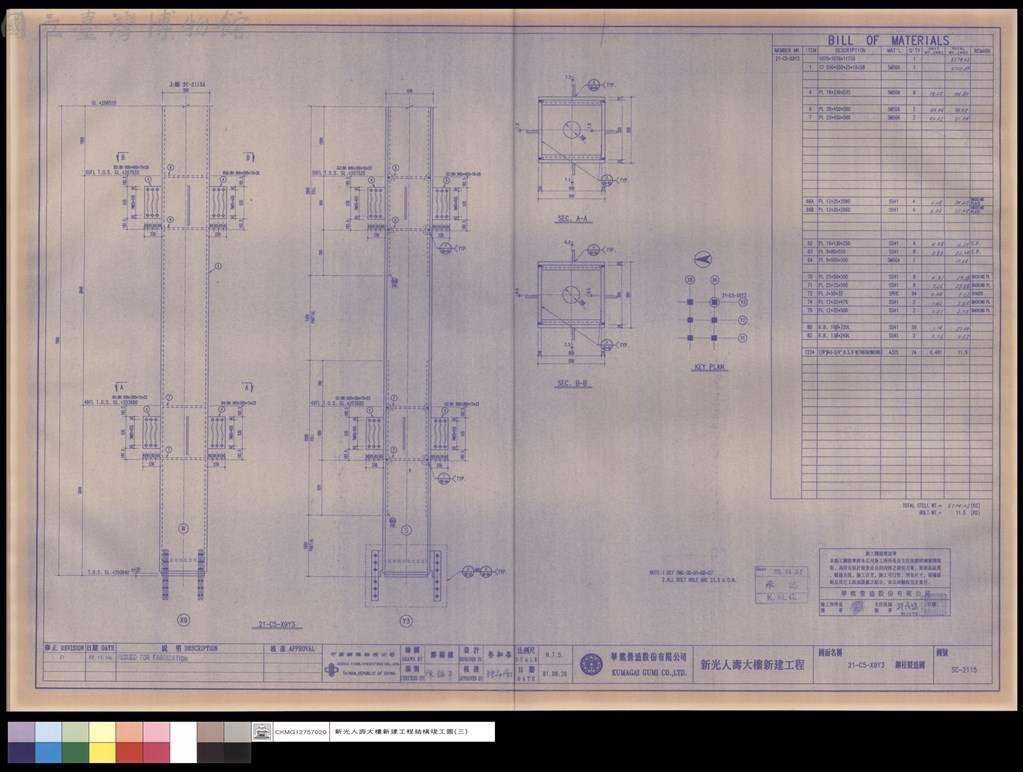
Task: Click the SEC. B-B label
Action: 572,384
